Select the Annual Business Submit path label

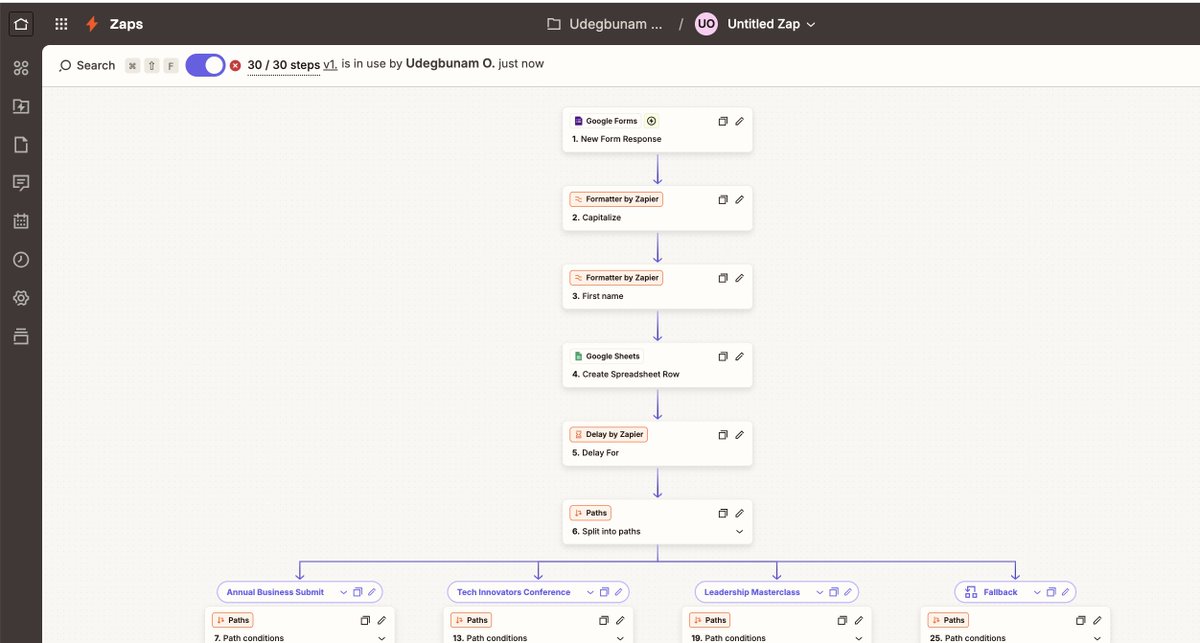(276, 592)
